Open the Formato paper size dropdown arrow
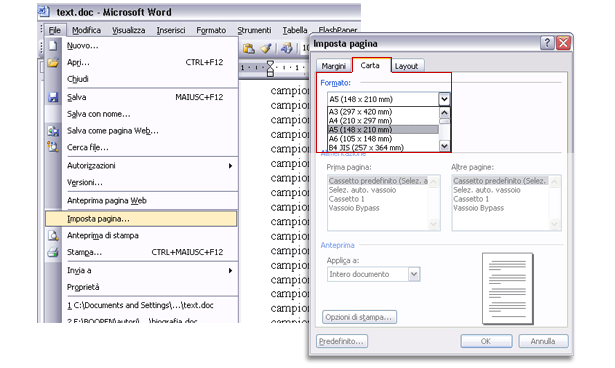615x368 pixels. (x=444, y=99)
